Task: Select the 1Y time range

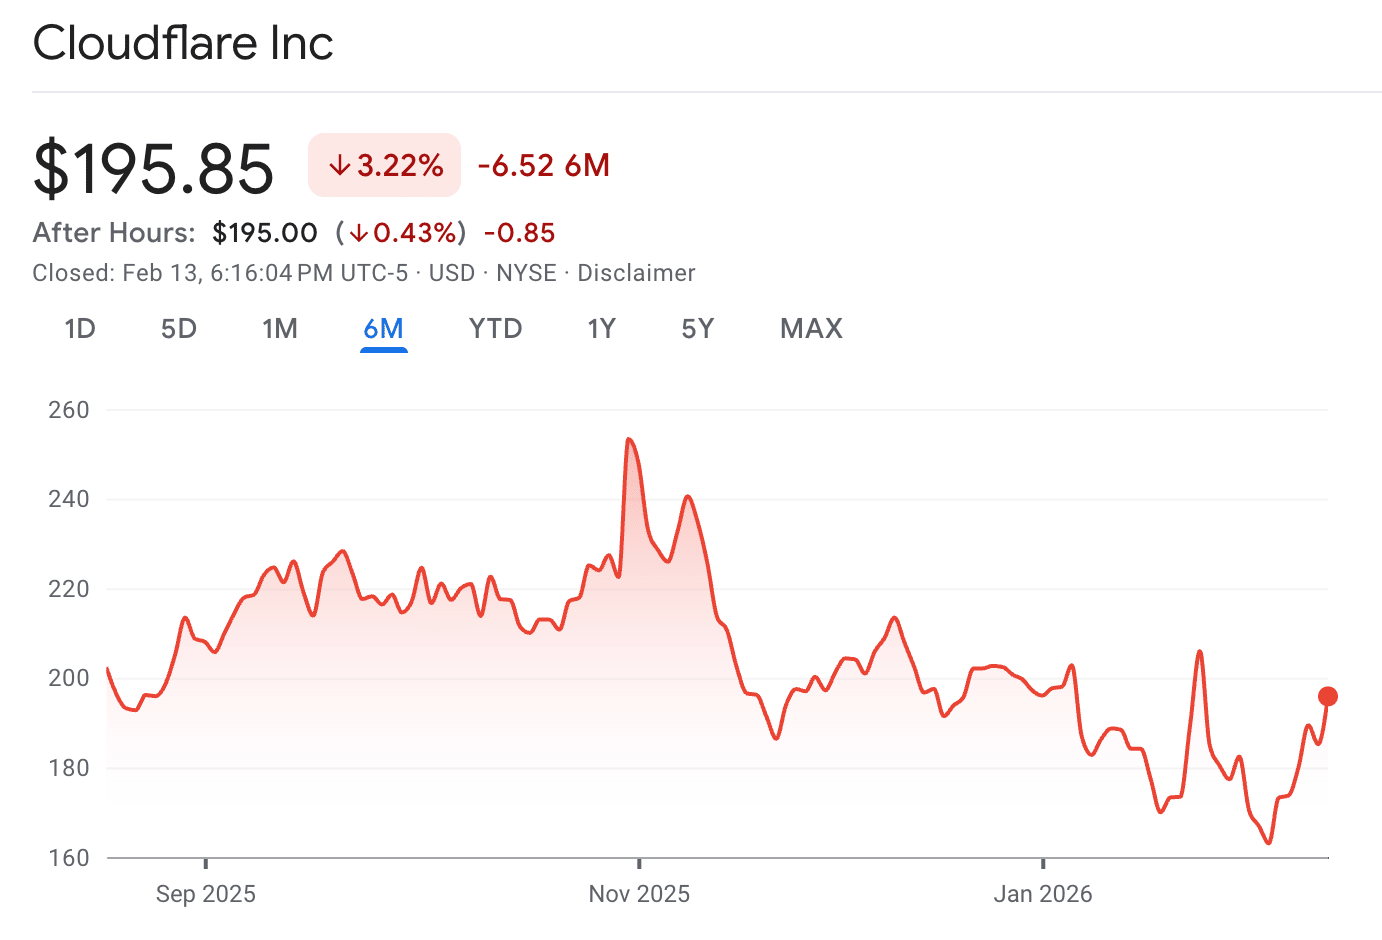Action: click(x=601, y=329)
